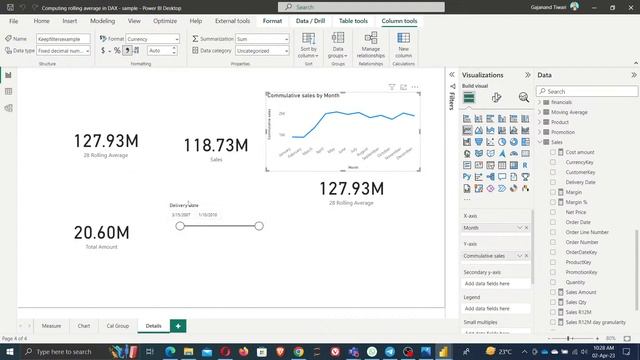
Task: Switch to the Cal Group page tab
Action: [118, 326]
